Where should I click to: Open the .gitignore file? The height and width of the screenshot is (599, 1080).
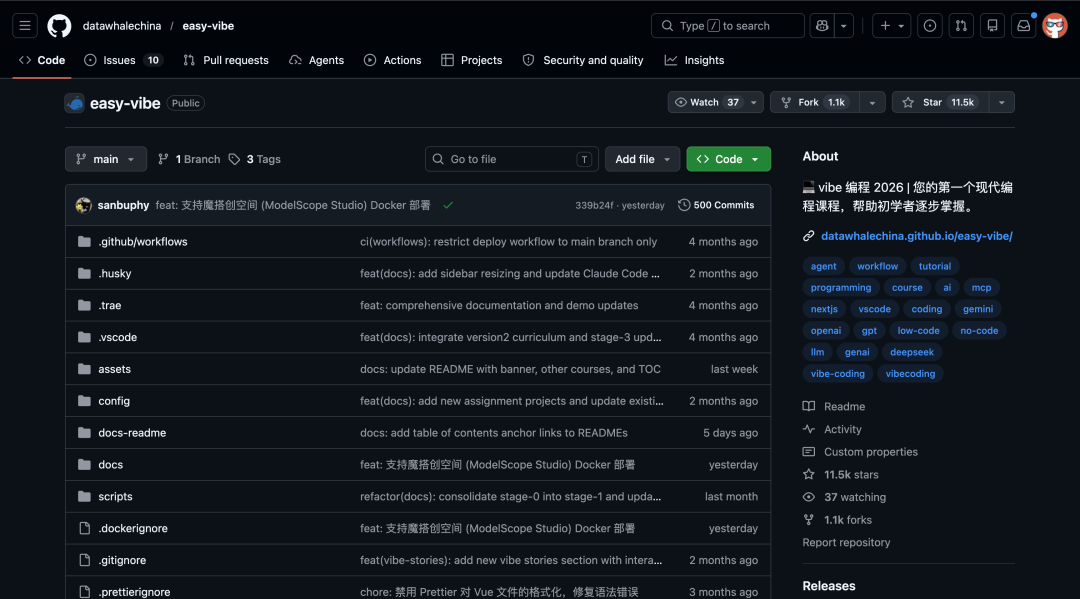[x=122, y=560]
